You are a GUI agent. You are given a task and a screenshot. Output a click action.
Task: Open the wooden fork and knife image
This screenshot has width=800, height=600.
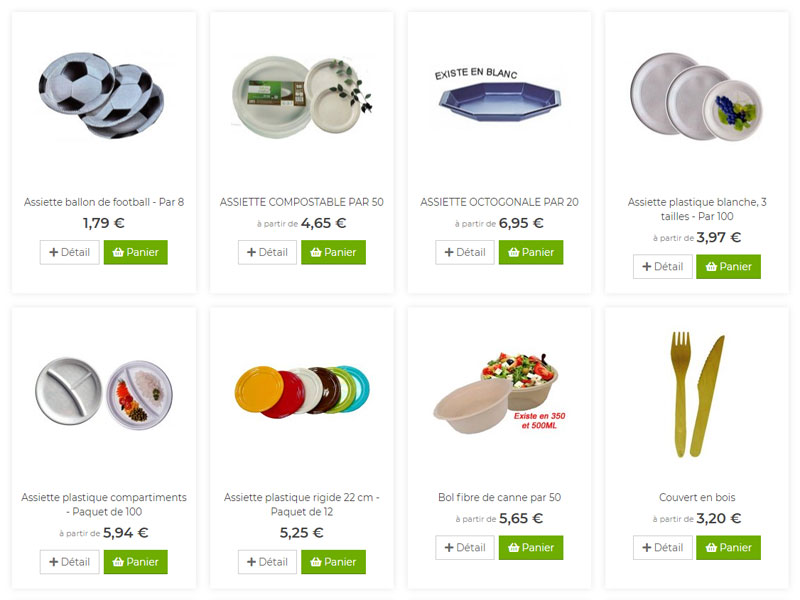click(697, 394)
